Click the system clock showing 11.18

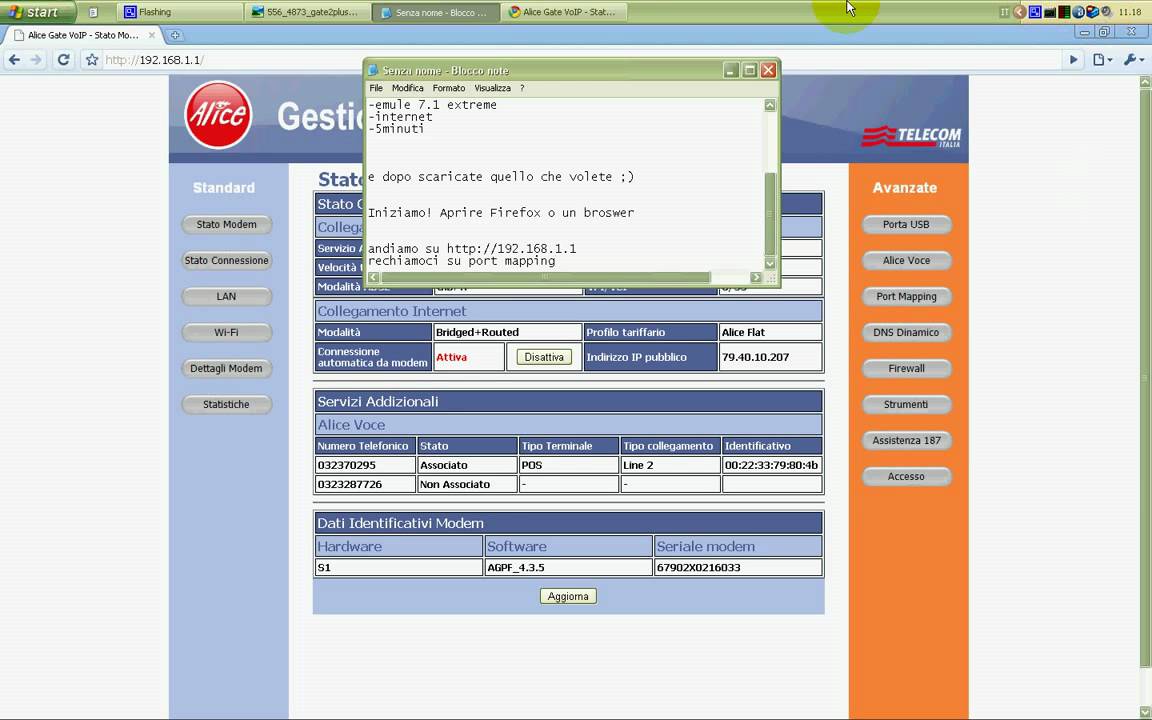pos(1130,12)
